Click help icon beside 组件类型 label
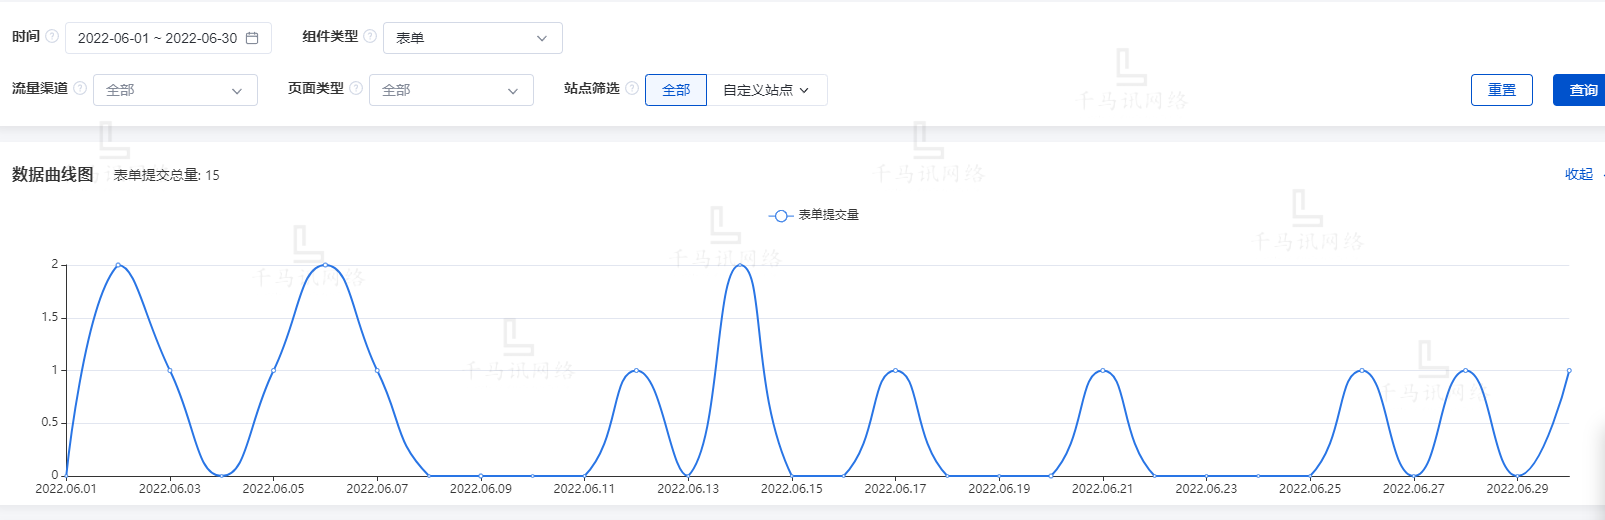The image size is (1605, 520). [370, 36]
